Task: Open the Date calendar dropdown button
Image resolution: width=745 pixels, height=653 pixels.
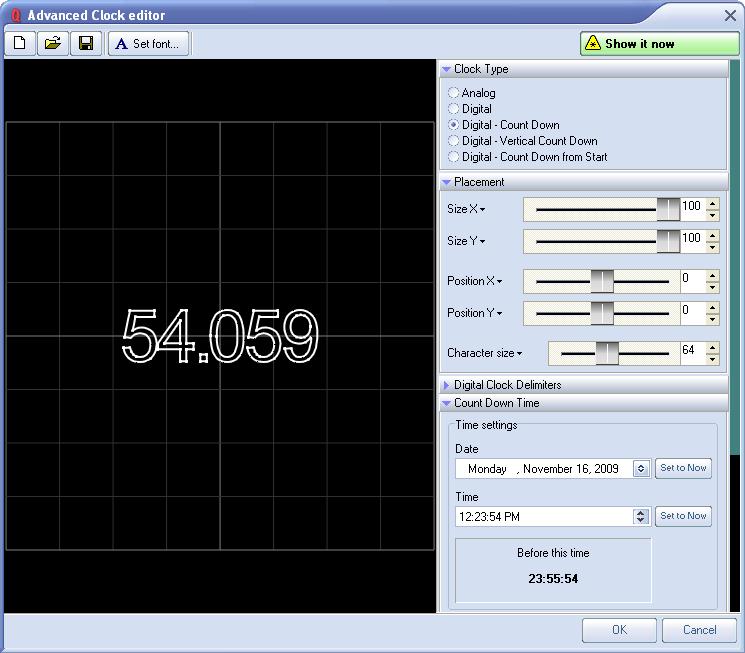Action: 641,469
